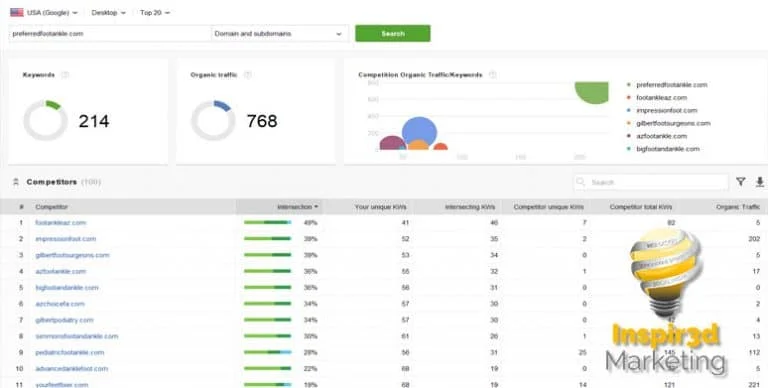768x388 pixels.
Task: Open the filter funnel icon
Action: click(741, 182)
